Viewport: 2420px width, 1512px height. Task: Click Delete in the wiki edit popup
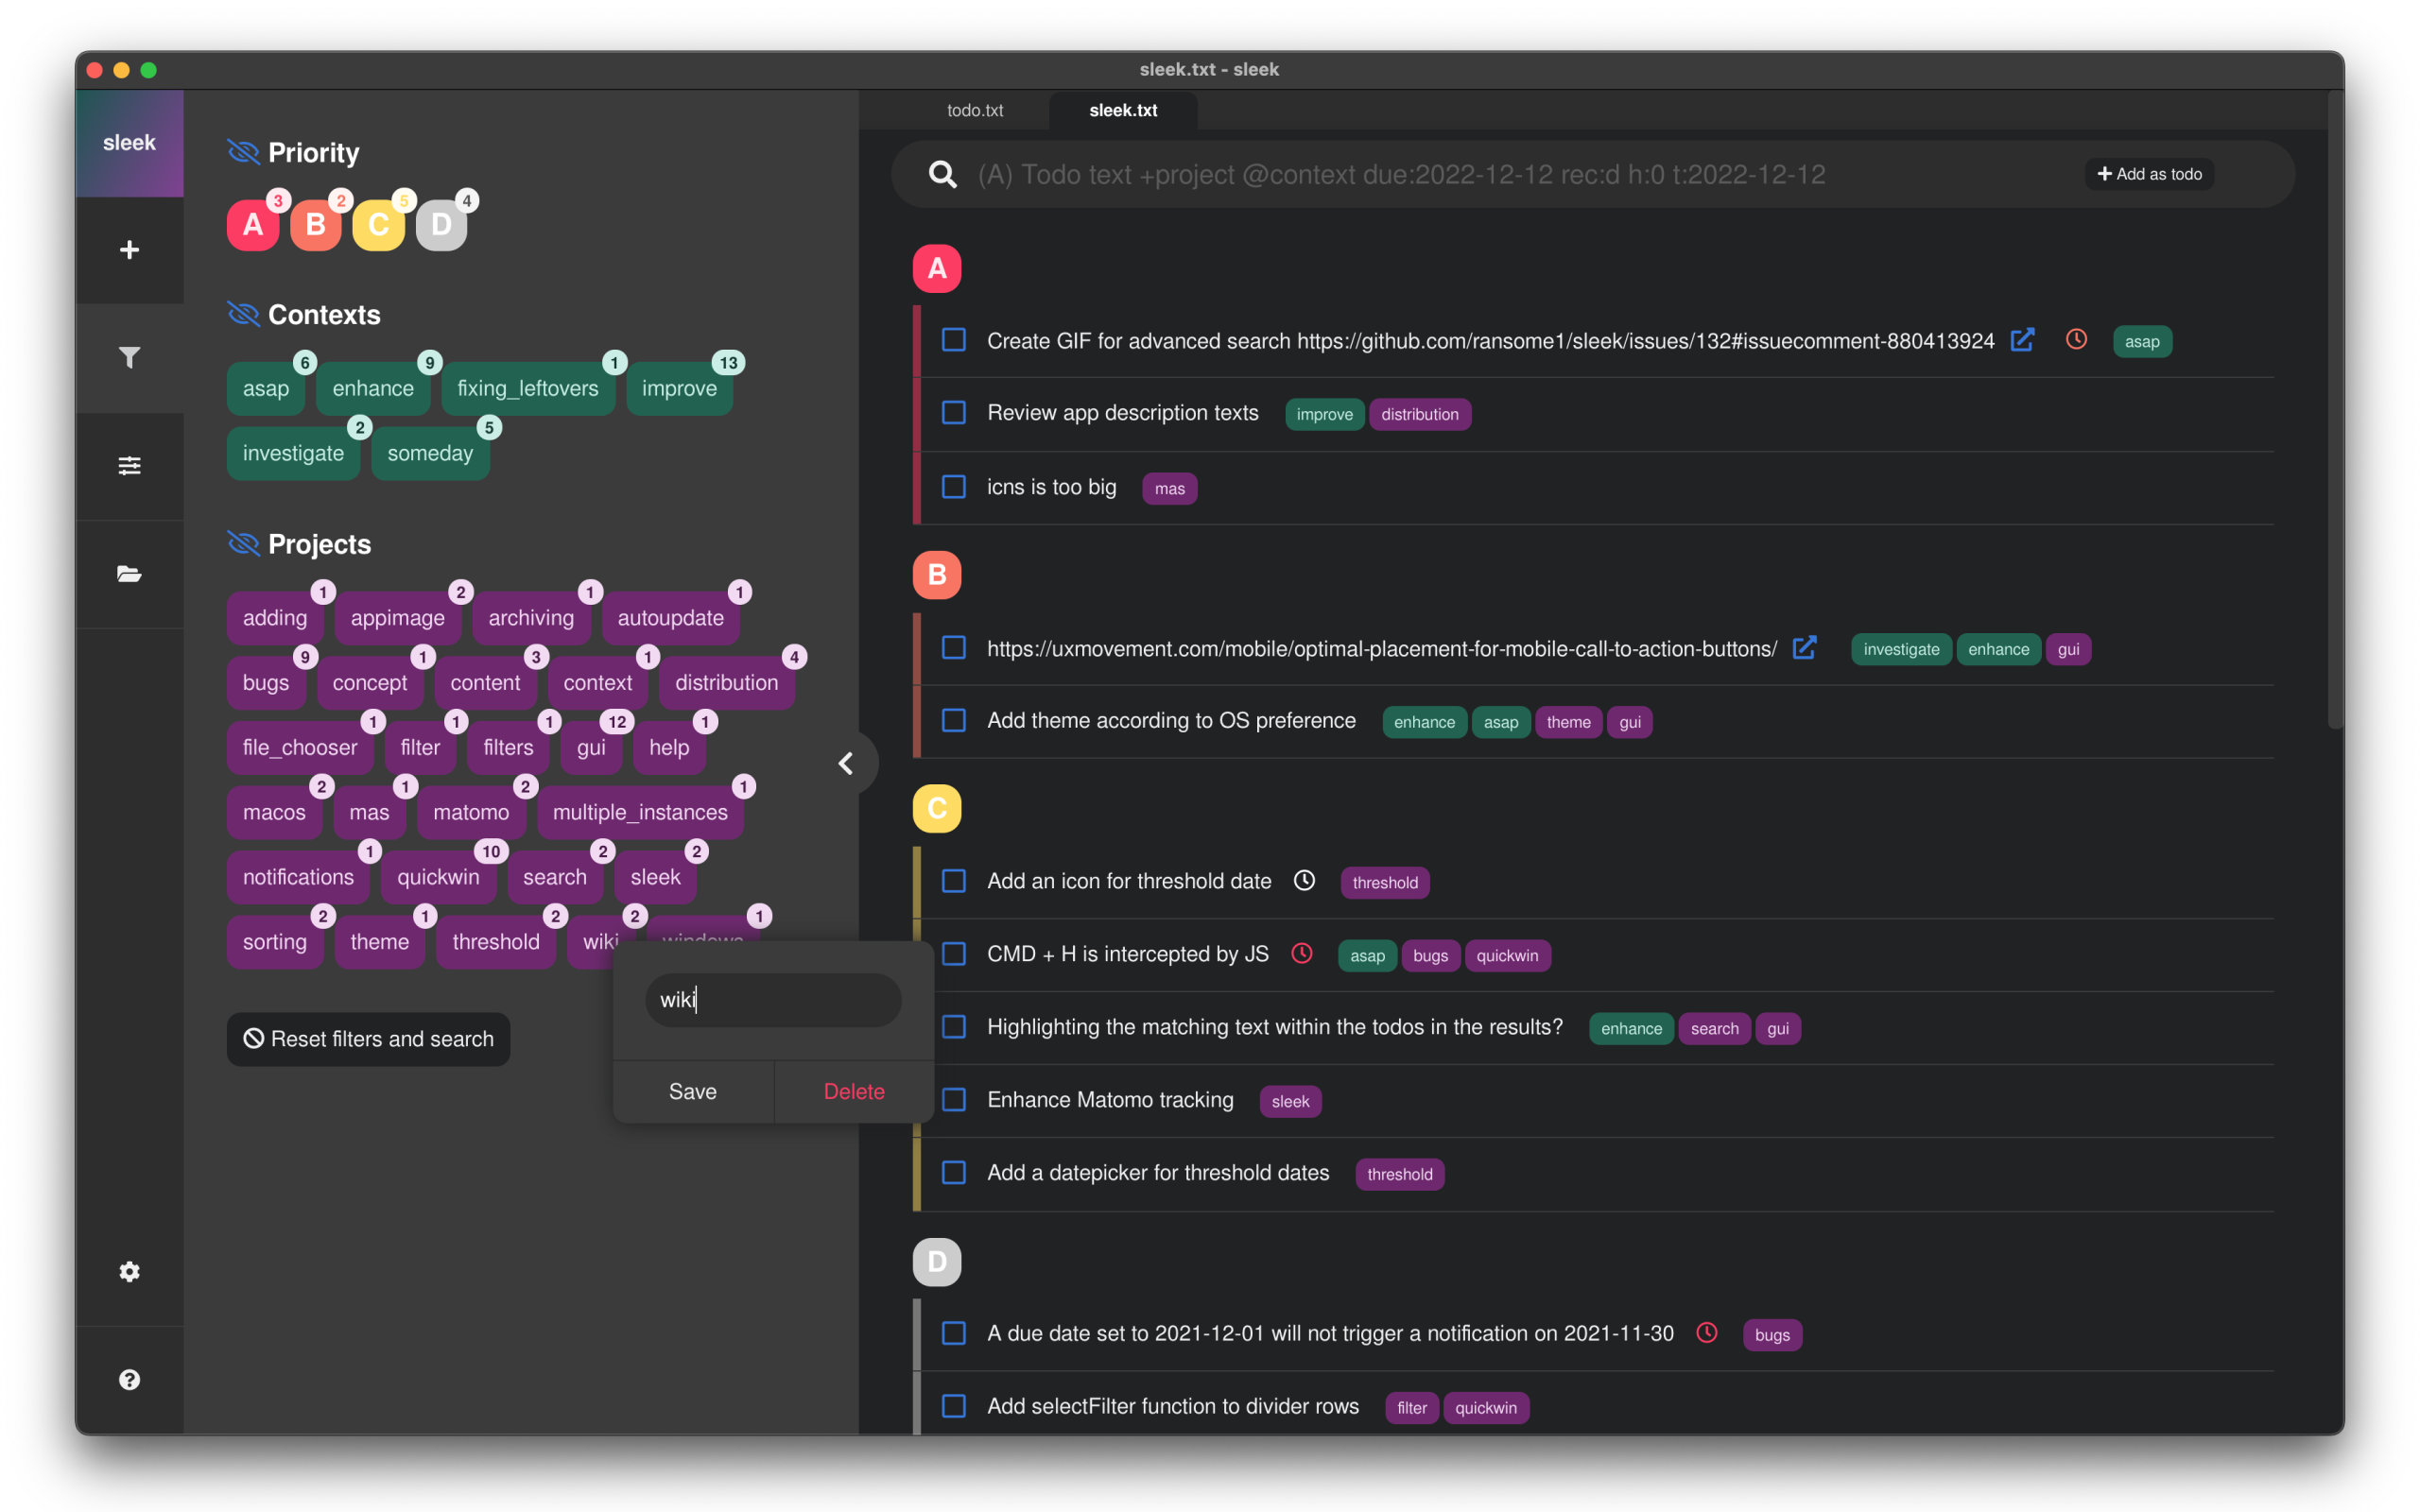pos(853,1091)
